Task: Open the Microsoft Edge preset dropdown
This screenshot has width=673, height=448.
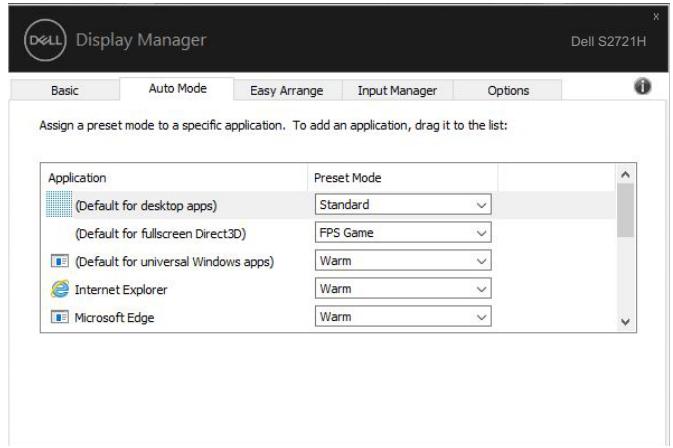Action: point(403,317)
